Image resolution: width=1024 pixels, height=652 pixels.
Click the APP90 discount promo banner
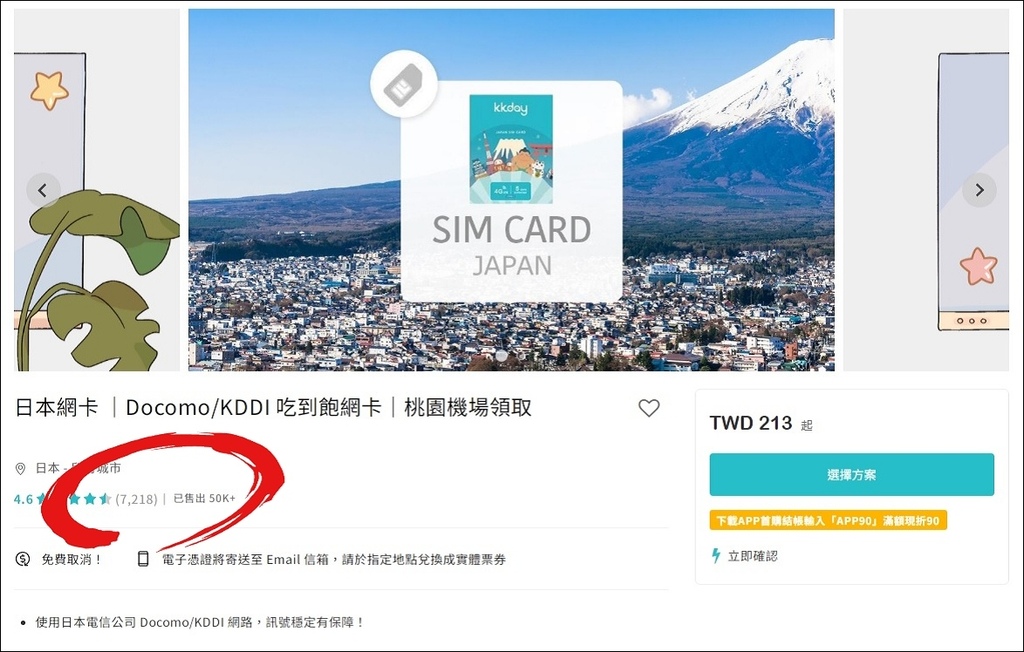click(828, 521)
